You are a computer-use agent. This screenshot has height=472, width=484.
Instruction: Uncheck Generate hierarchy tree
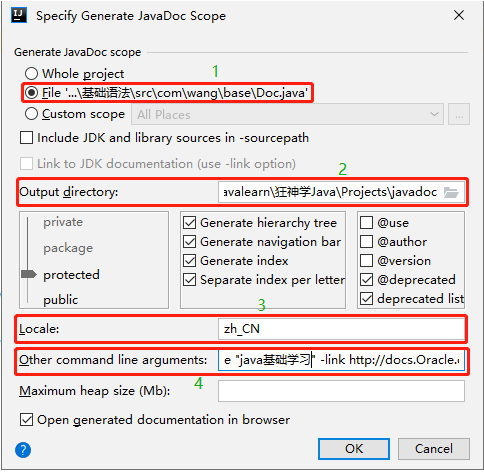[x=189, y=222]
